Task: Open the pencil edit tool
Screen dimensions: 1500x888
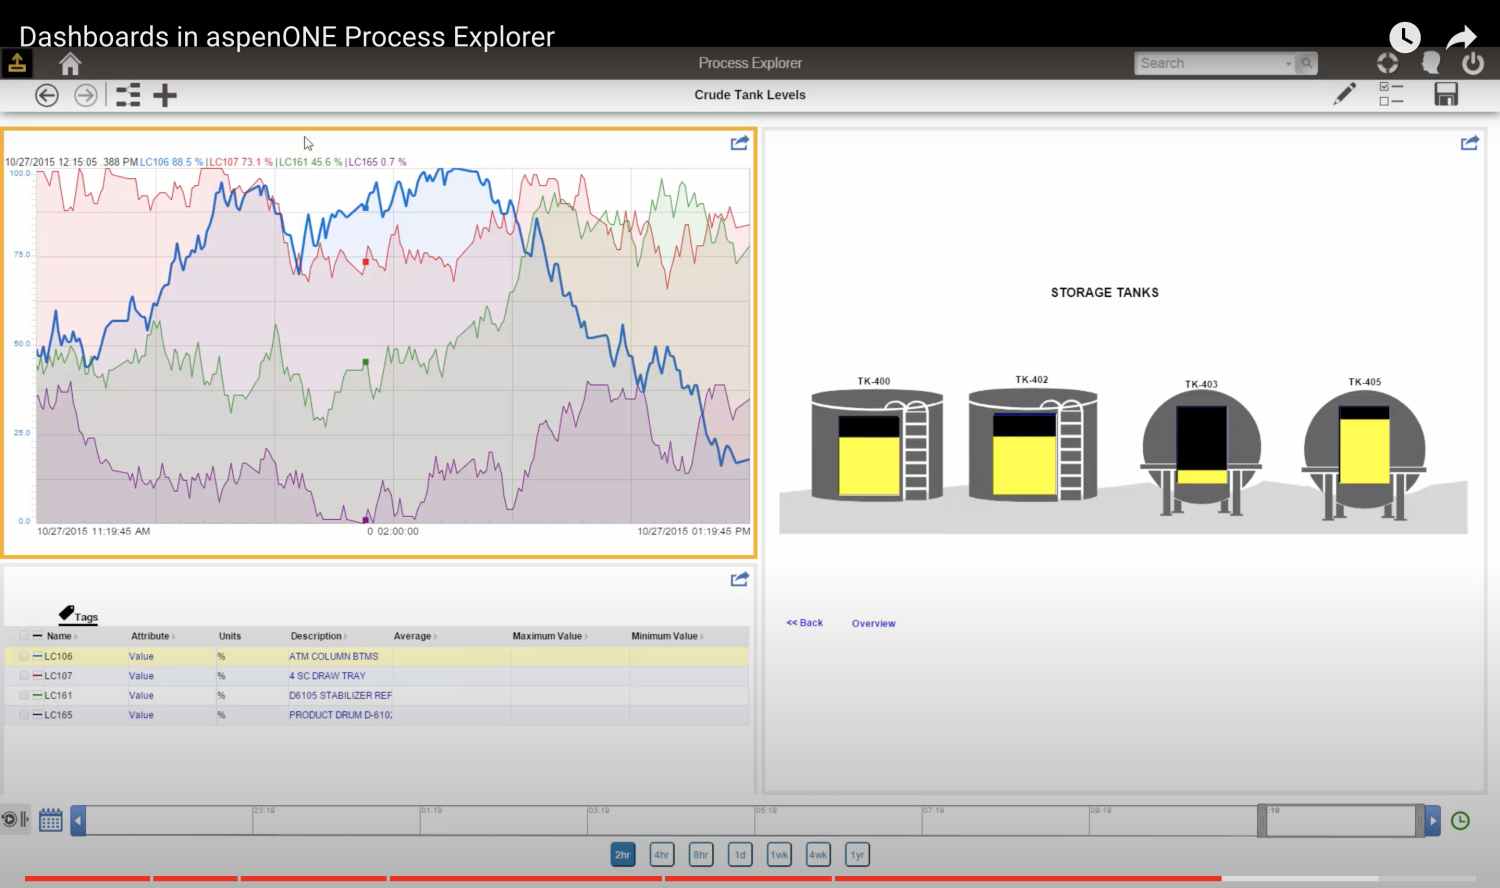Action: 1345,94
